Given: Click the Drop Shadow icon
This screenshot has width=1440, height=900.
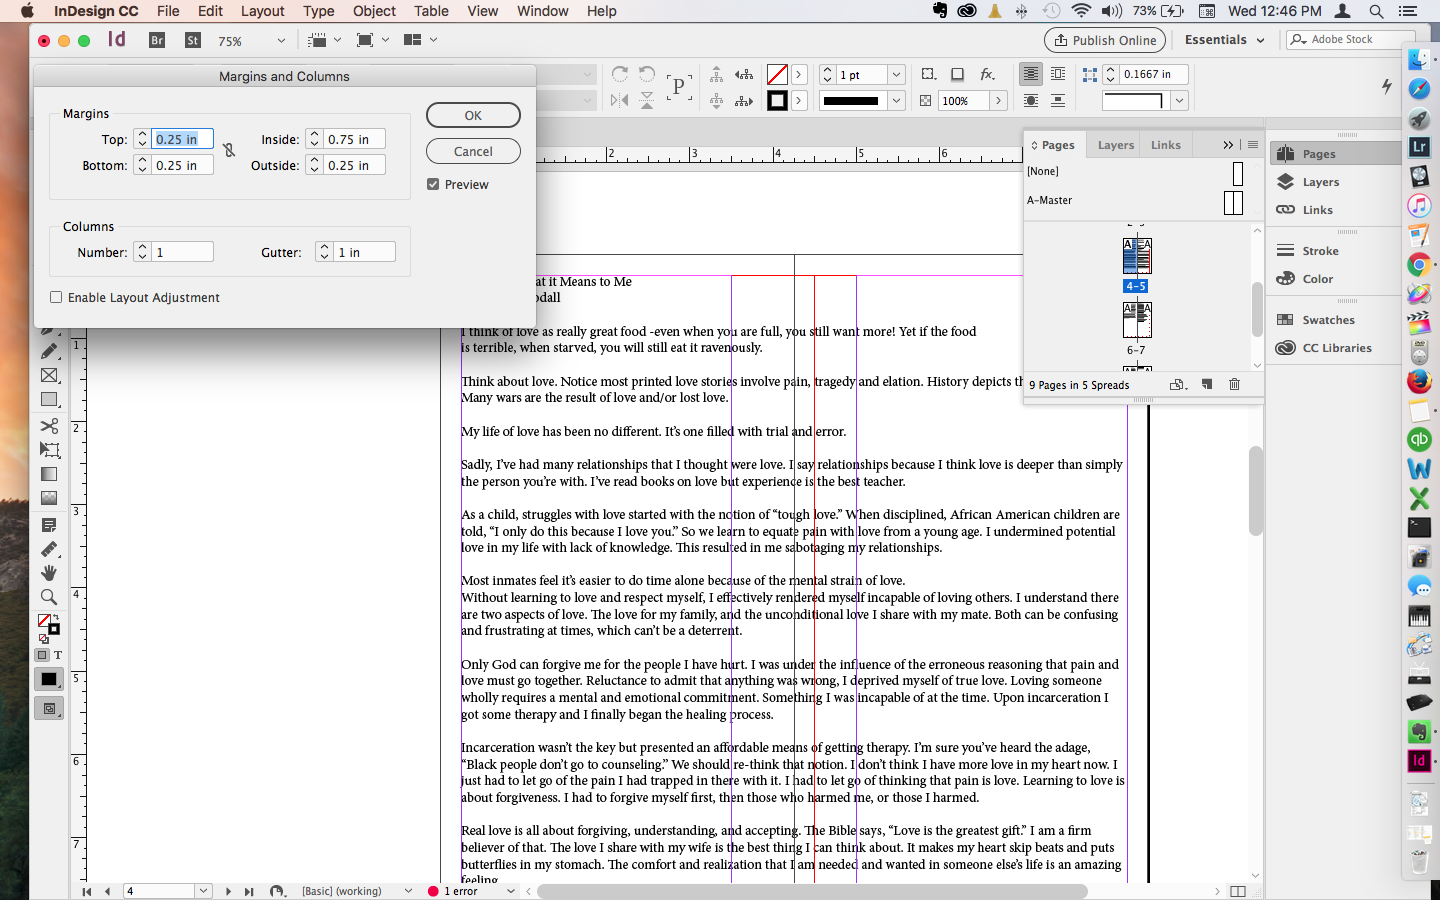Looking at the screenshot, I should 957,75.
